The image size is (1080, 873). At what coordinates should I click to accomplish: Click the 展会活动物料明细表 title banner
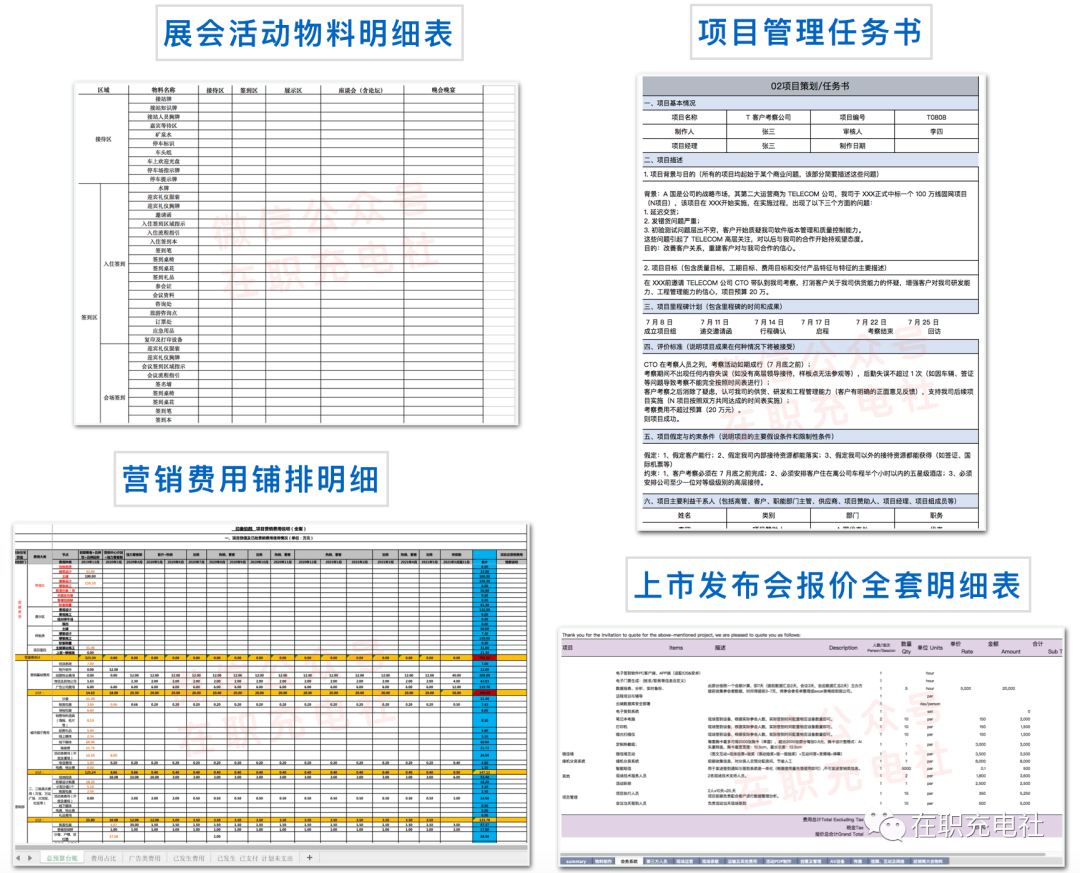309,34
